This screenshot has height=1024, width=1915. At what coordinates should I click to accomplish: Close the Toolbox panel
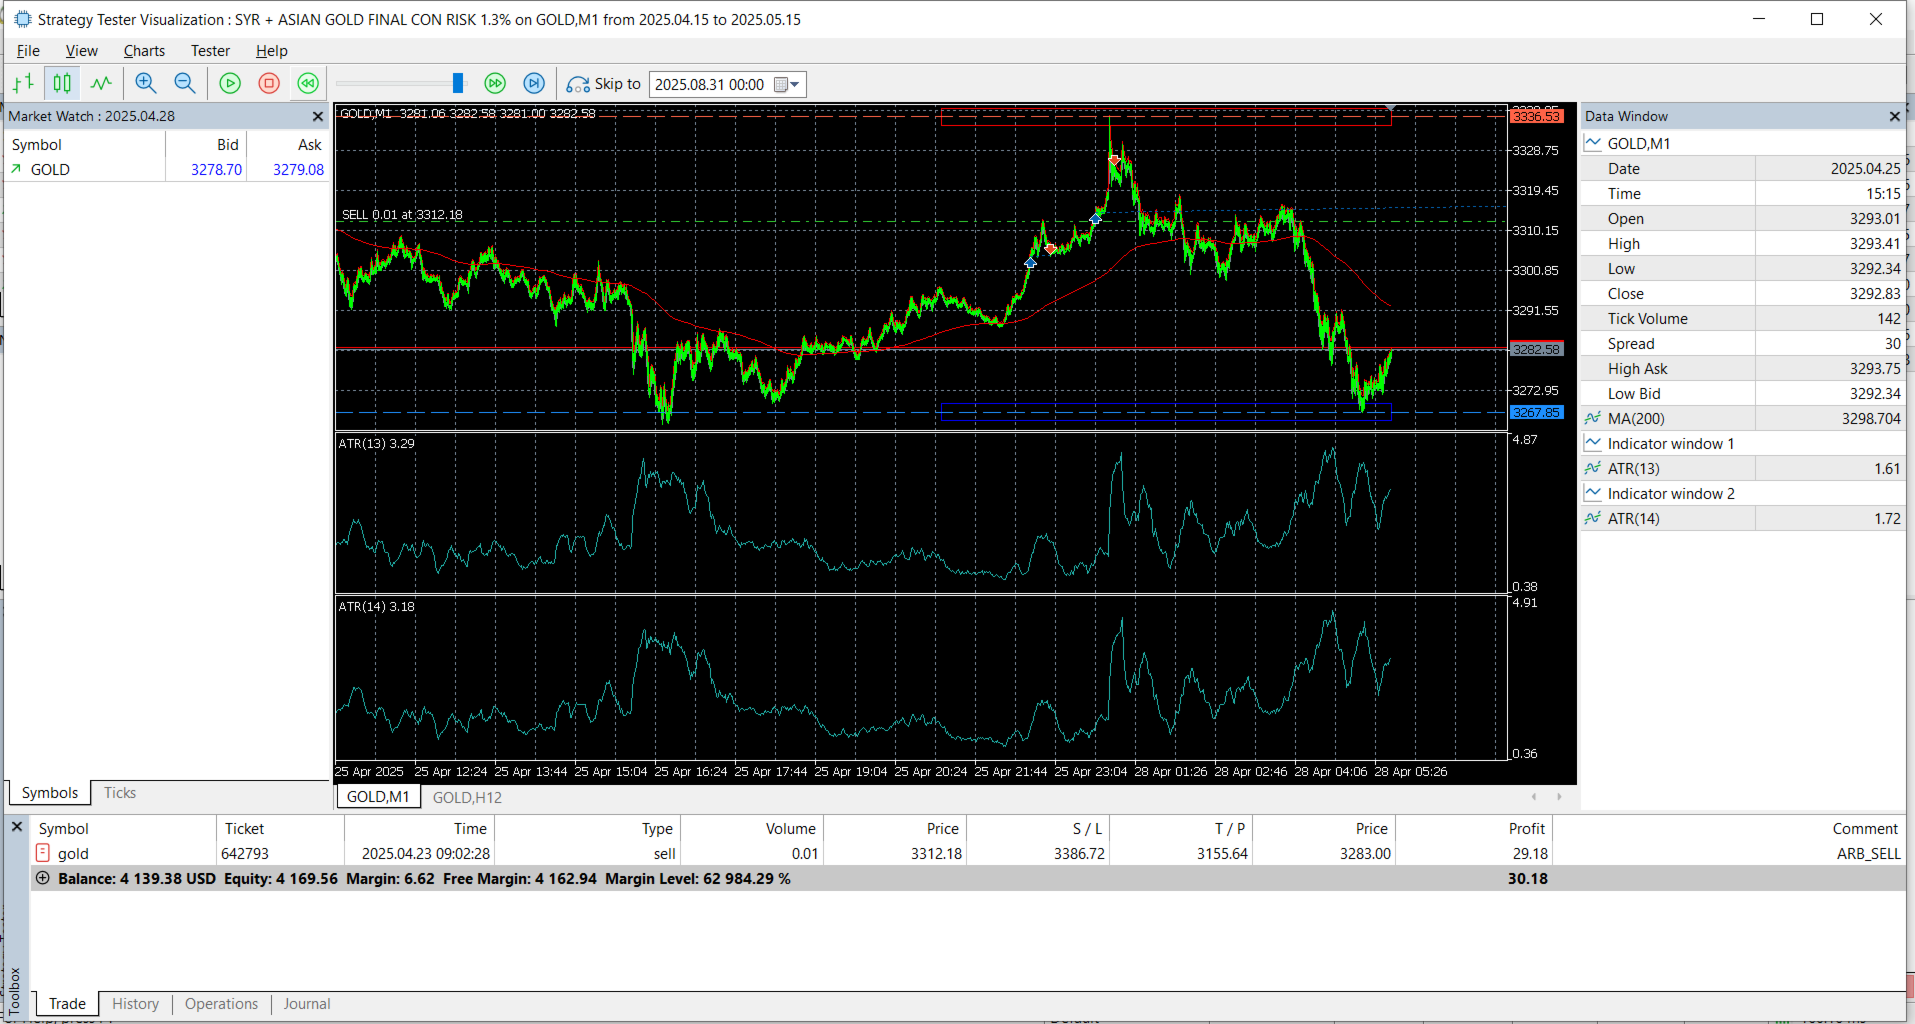pyautogui.click(x=17, y=828)
